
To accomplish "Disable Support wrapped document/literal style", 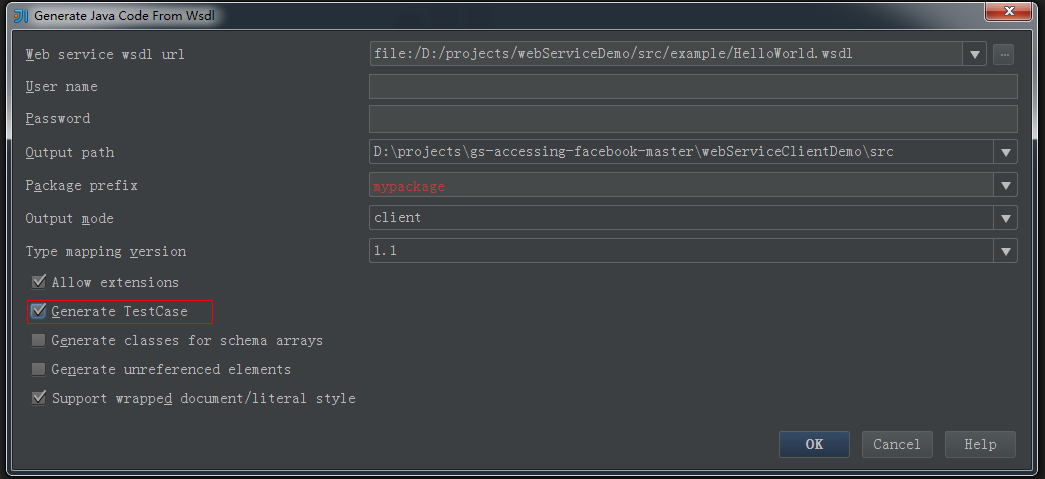I will (39, 398).
